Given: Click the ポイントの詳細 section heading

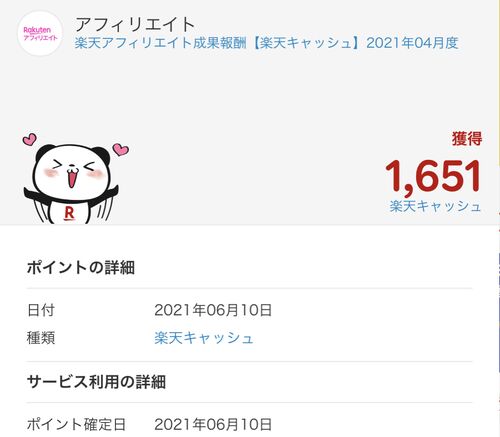Looking at the screenshot, I should (x=81, y=268).
